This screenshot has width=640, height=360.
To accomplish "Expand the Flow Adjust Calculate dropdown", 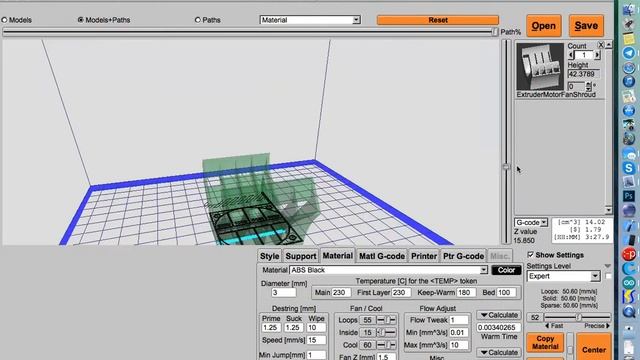I will click(x=499, y=315).
